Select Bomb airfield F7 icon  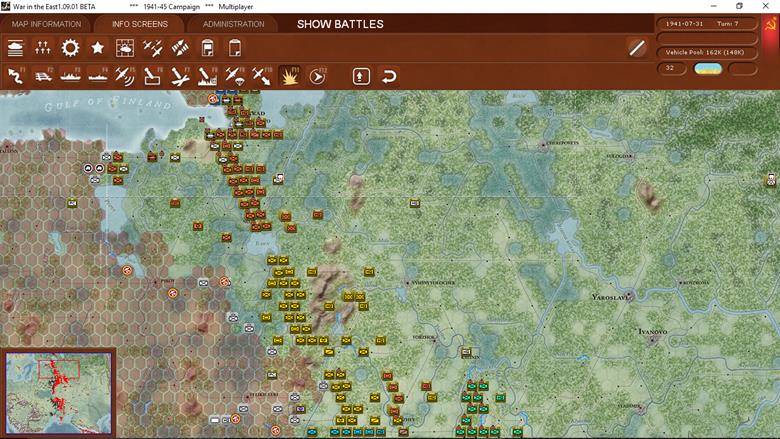pyautogui.click(x=180, y=76)
